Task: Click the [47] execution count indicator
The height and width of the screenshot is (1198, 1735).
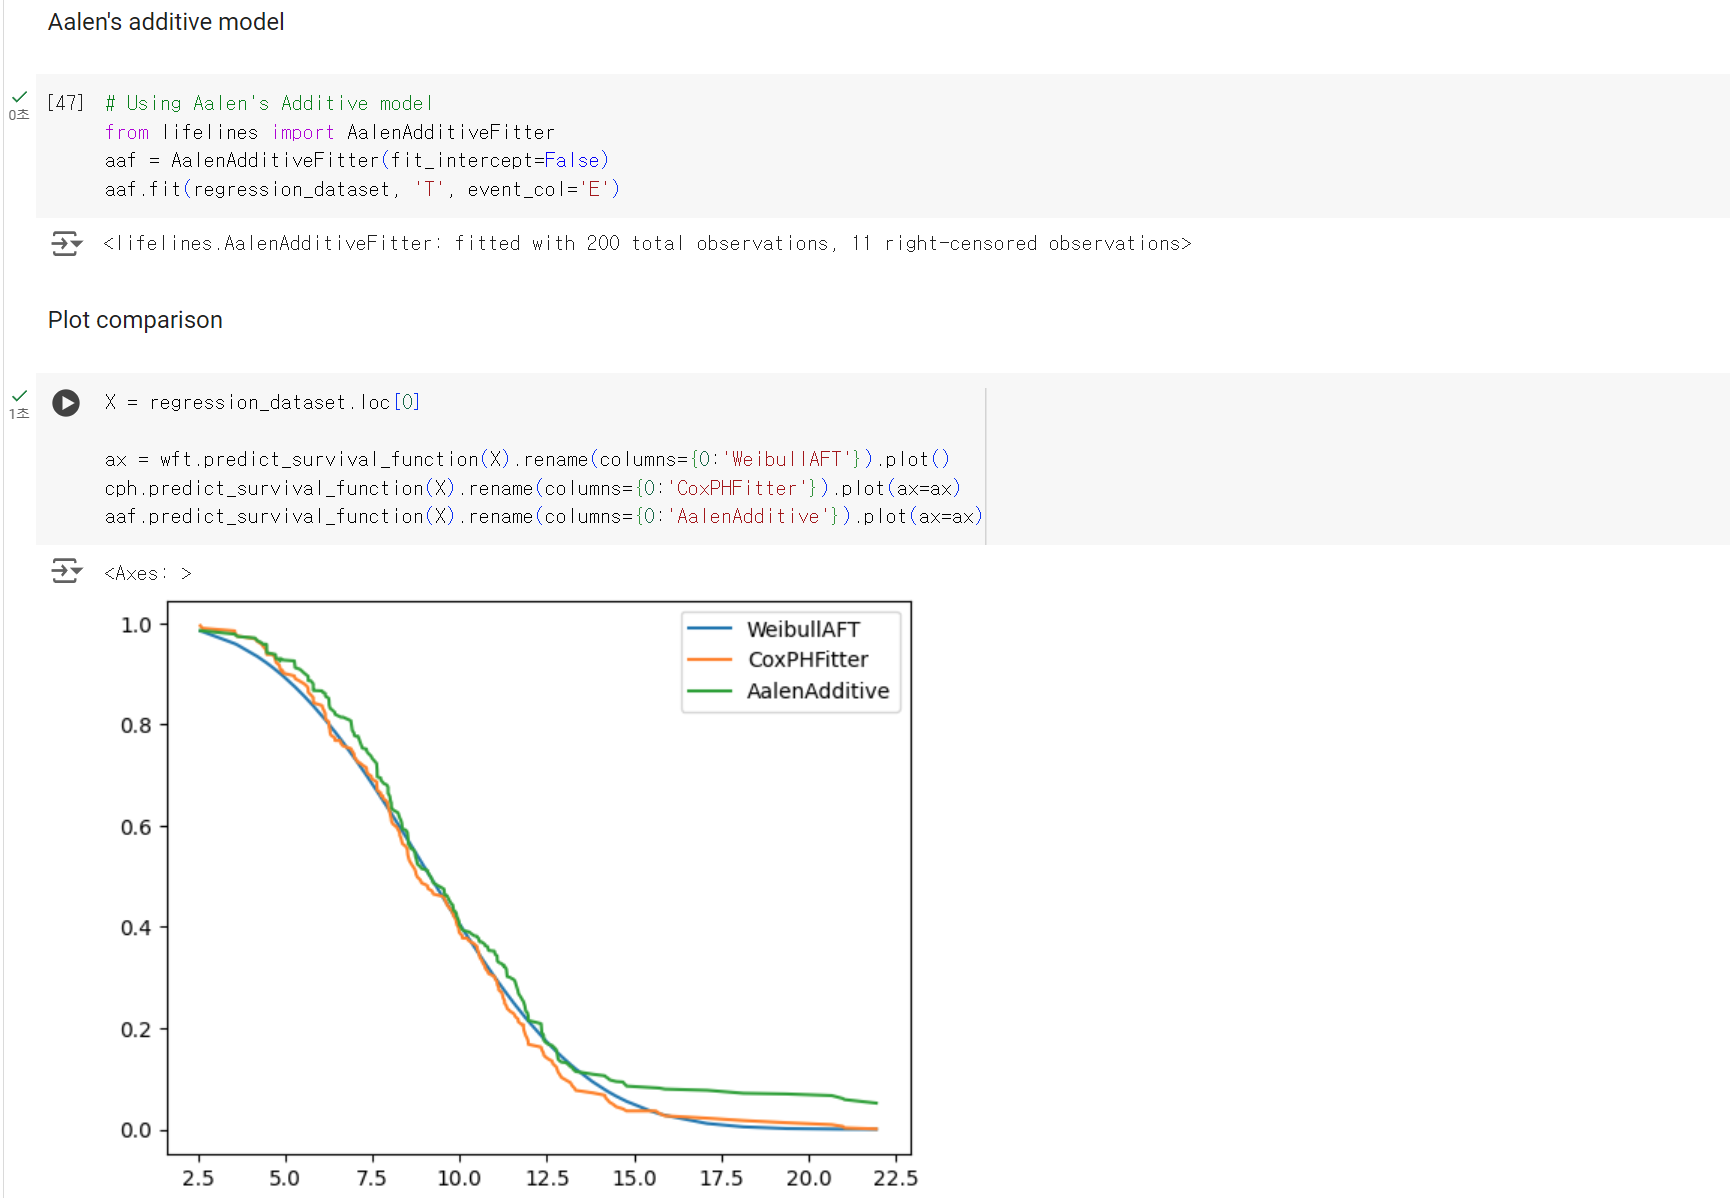Action: [x=66, y=103]
